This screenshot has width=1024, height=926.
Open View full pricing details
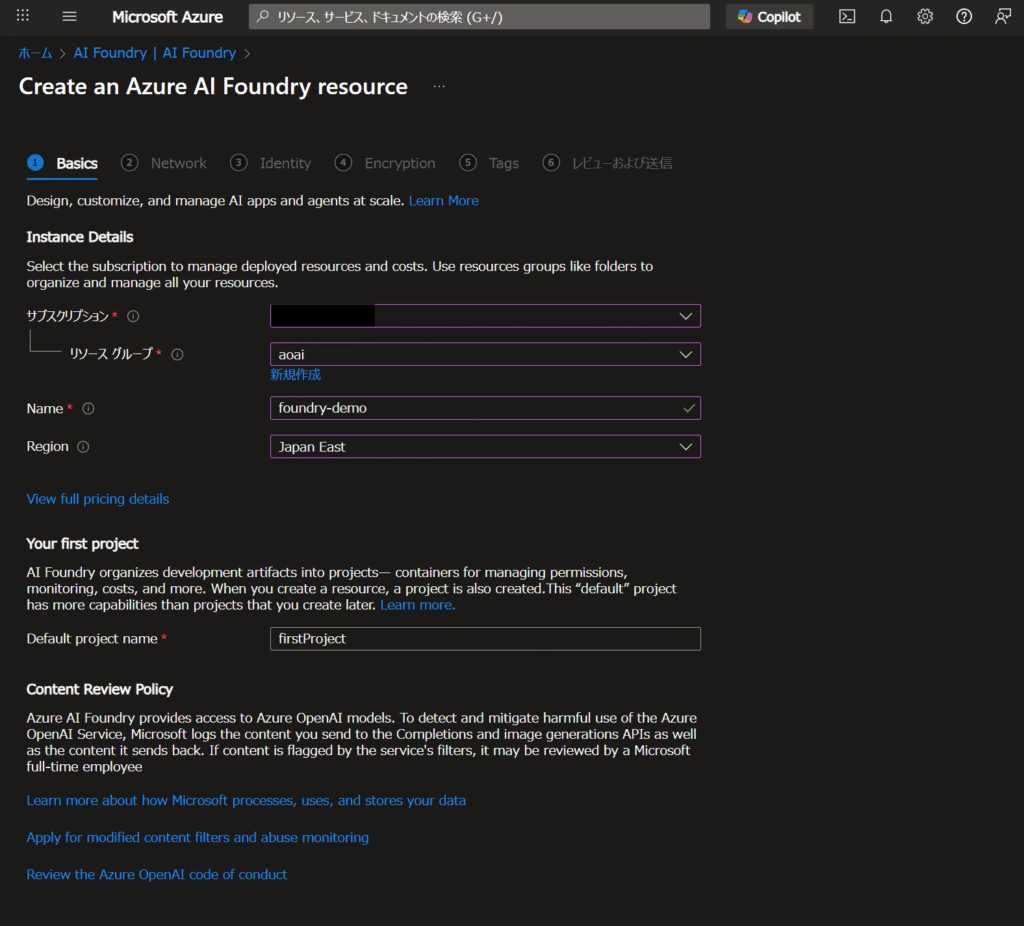(98, 499)
